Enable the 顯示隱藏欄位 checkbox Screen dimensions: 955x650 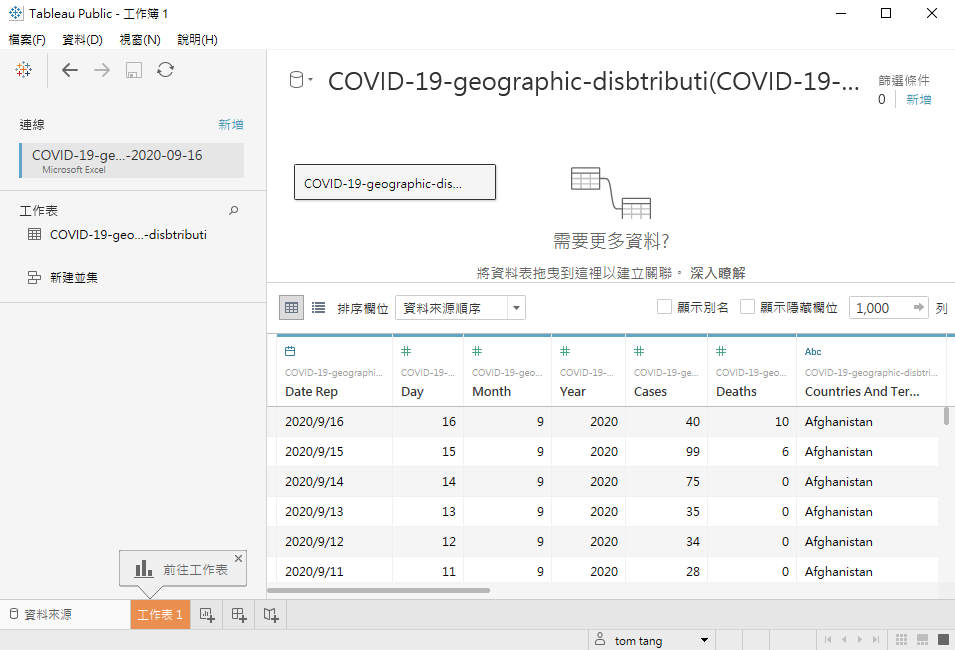click(x=747, y=307)
